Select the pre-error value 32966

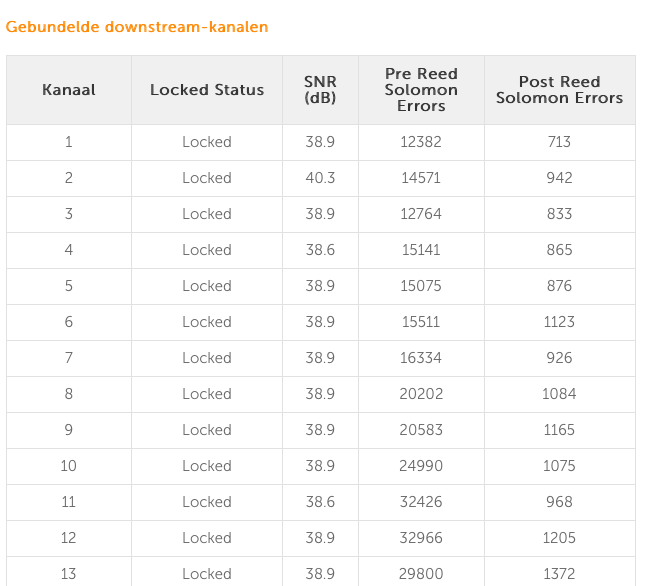421,537
